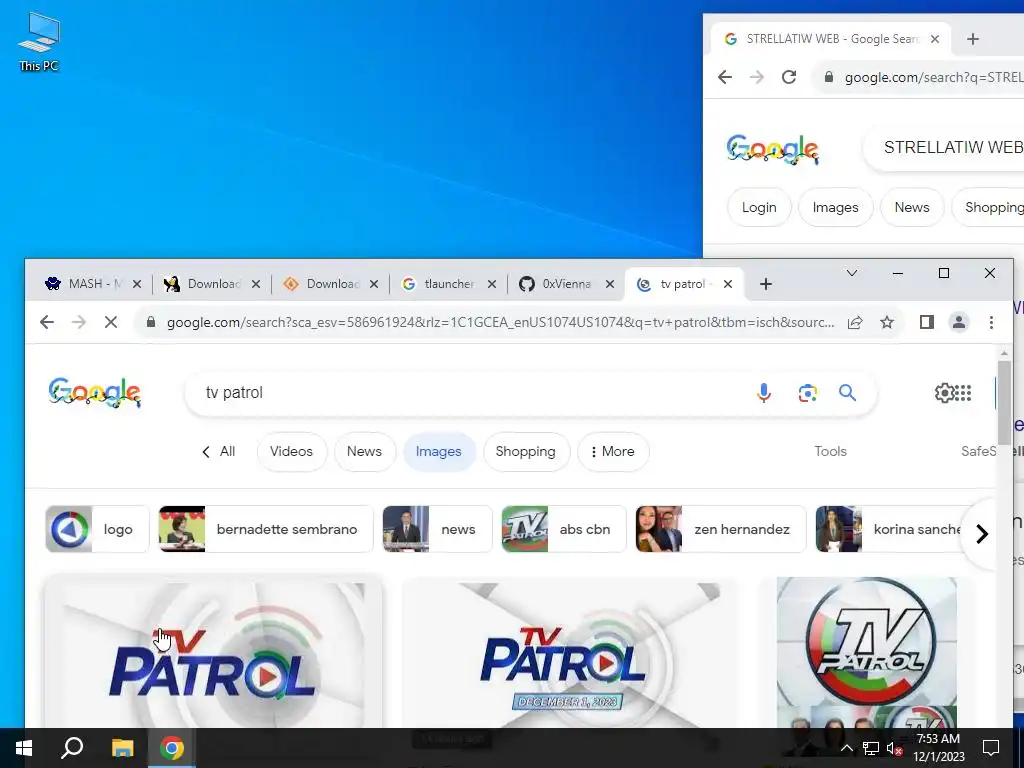
Task: Click Images chip in background Google window
Action: pyautogui.click(x=835, y=207)
